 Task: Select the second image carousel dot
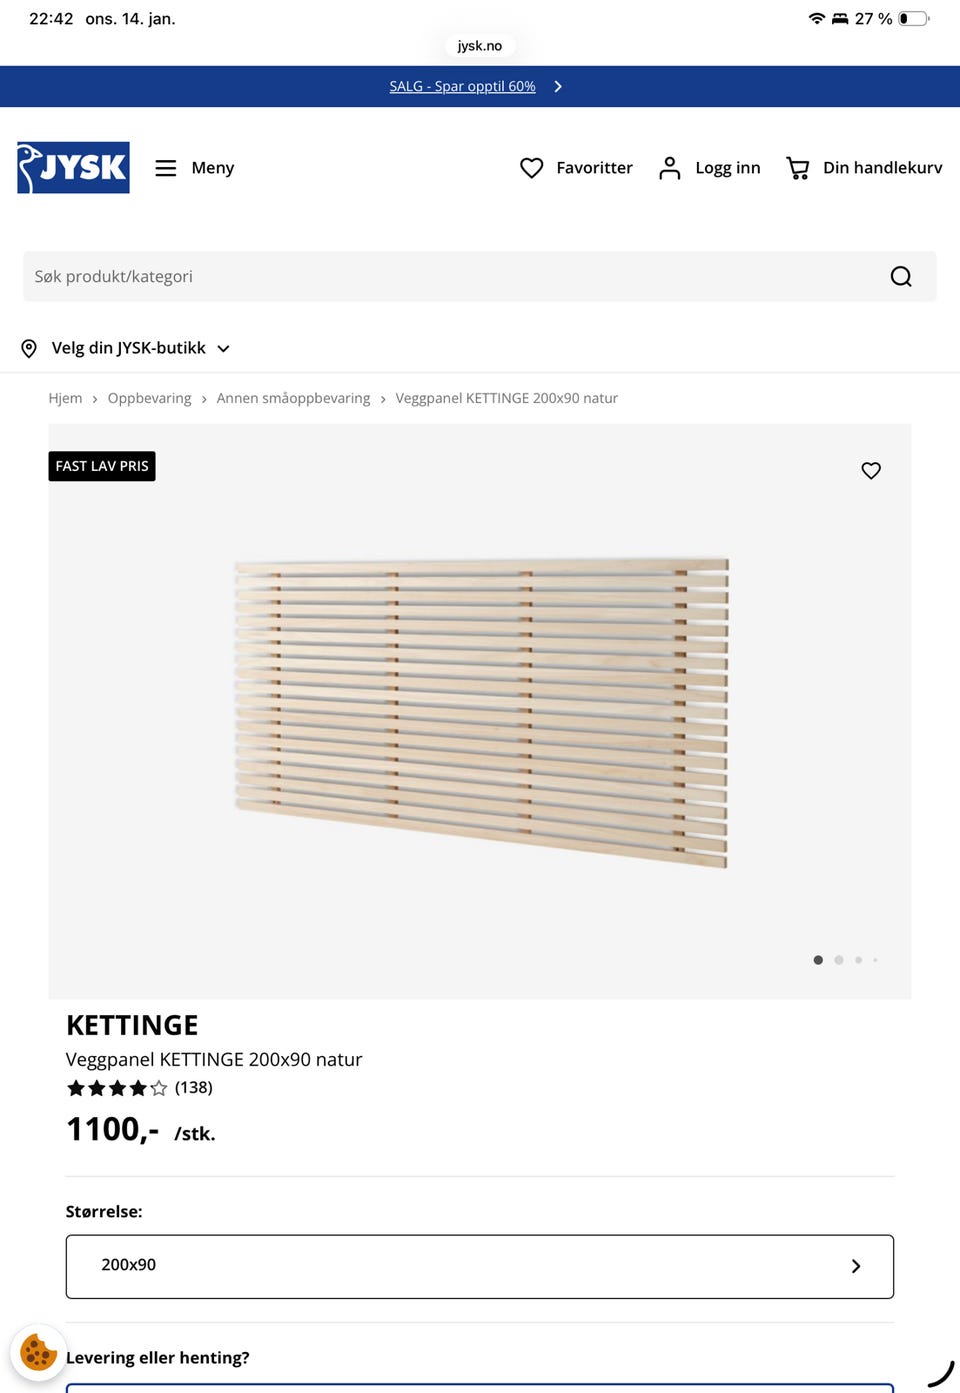point(839,960)
